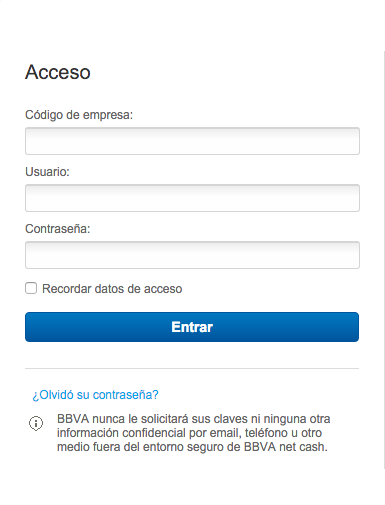Click the horizontal divider below Entrar

point(192,368)
